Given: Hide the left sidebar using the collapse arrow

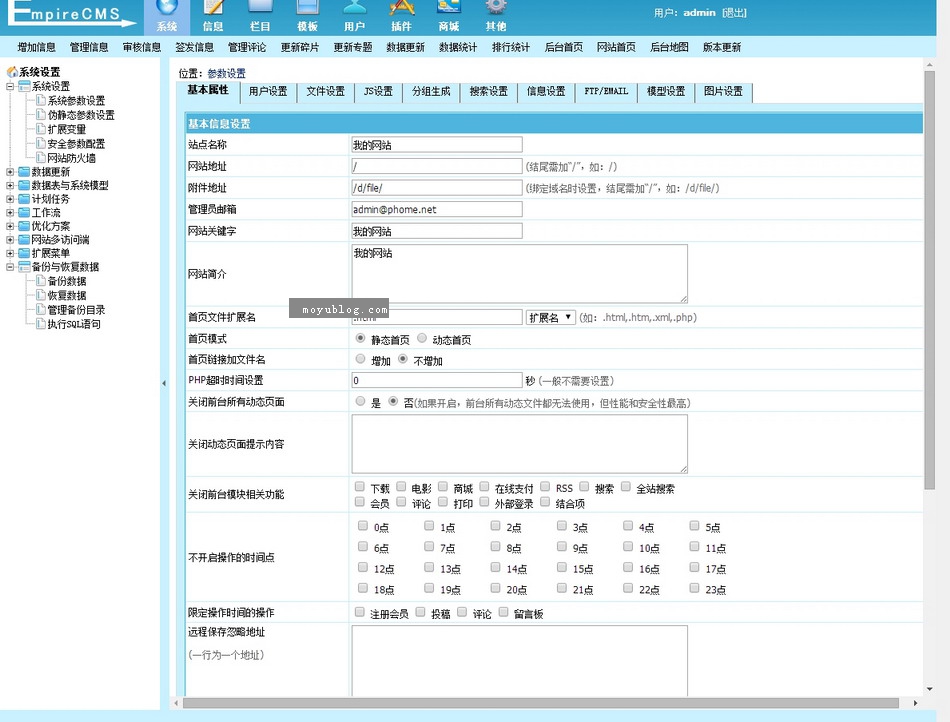Looking at the screenshot, I should pyautogui.click(x=164, y=383).
